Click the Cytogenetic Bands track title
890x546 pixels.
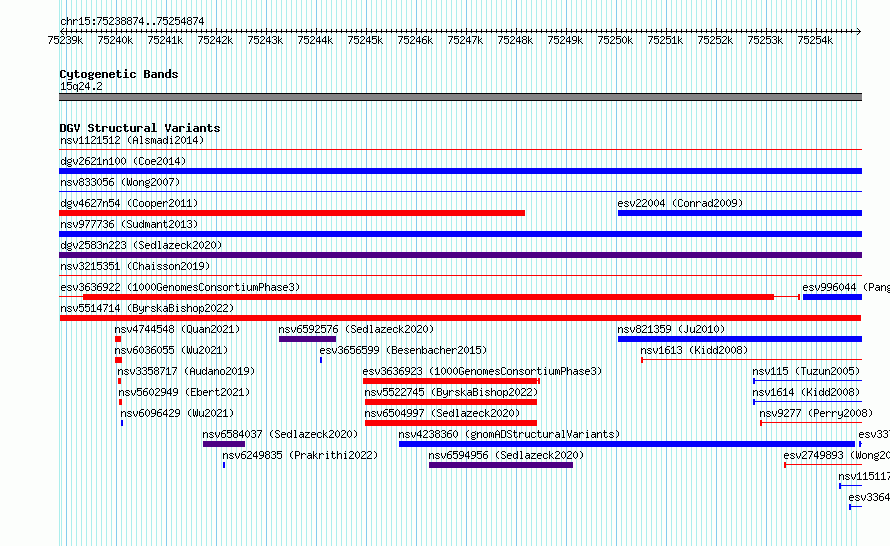point(119,74)
